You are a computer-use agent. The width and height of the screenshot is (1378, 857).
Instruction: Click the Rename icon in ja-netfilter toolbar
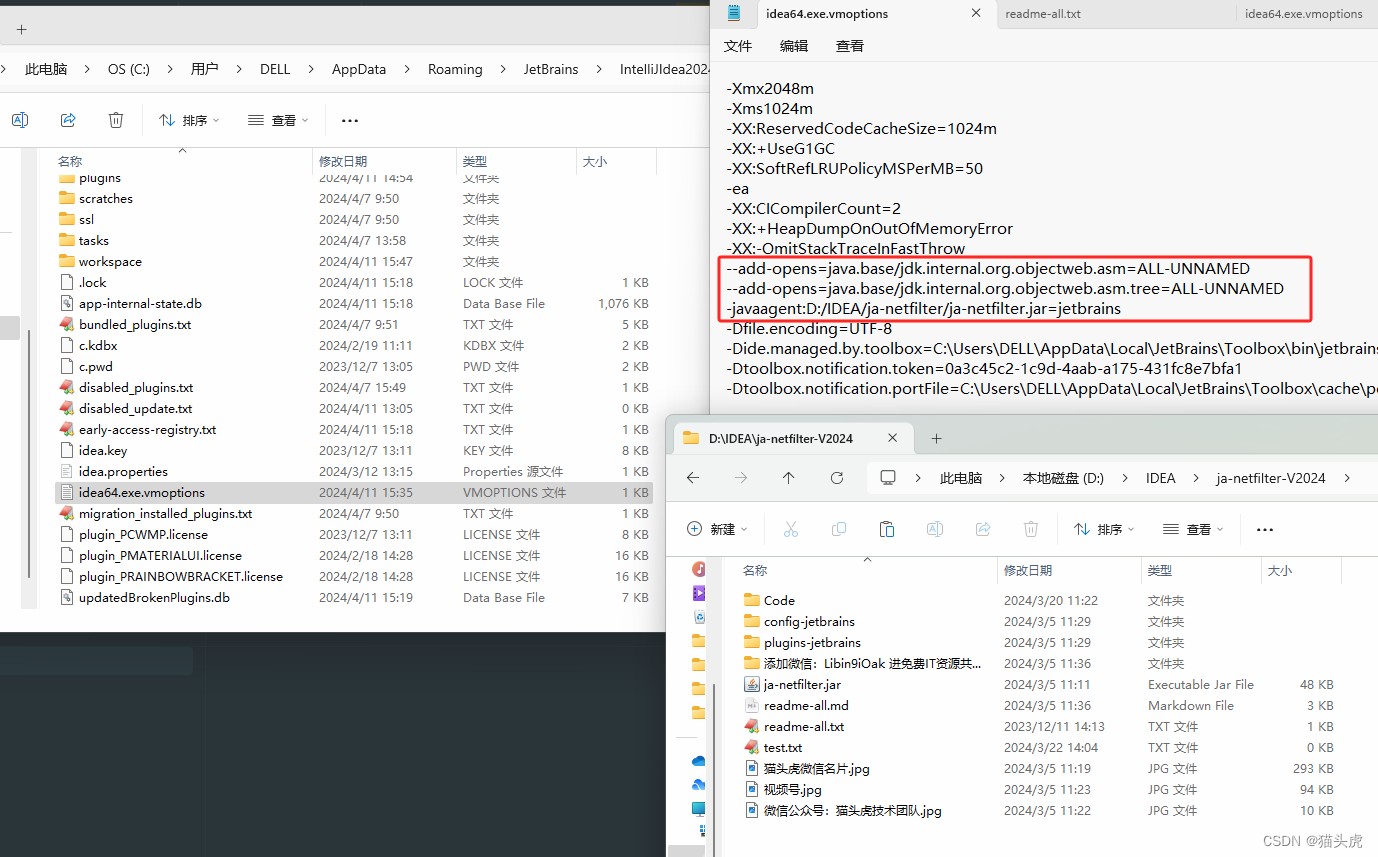click(935, 529)
